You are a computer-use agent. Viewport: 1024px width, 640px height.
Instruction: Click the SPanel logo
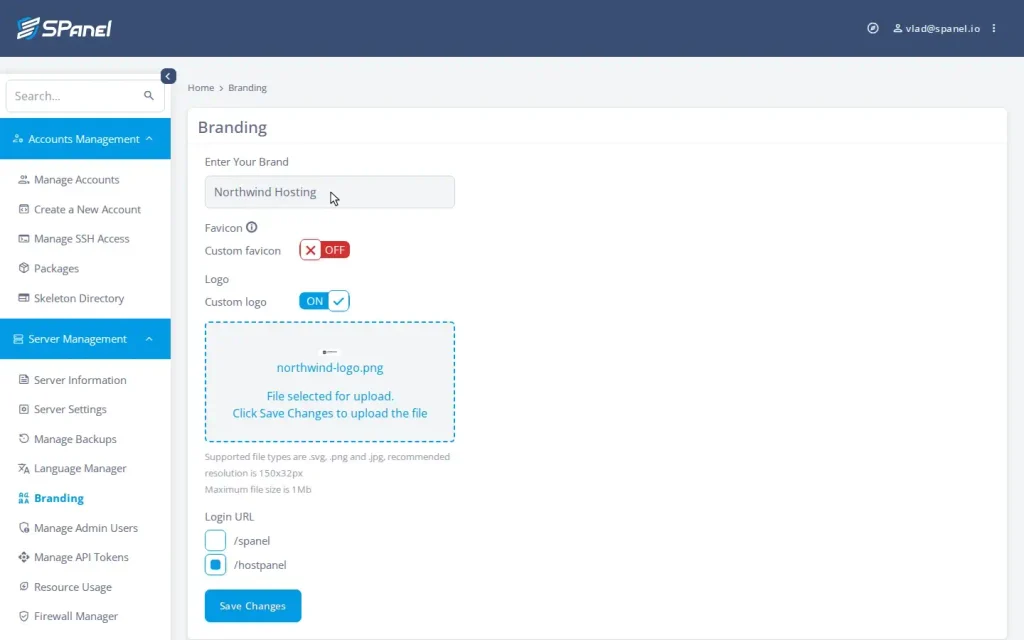pyautogui.click(x=64, y=28)
